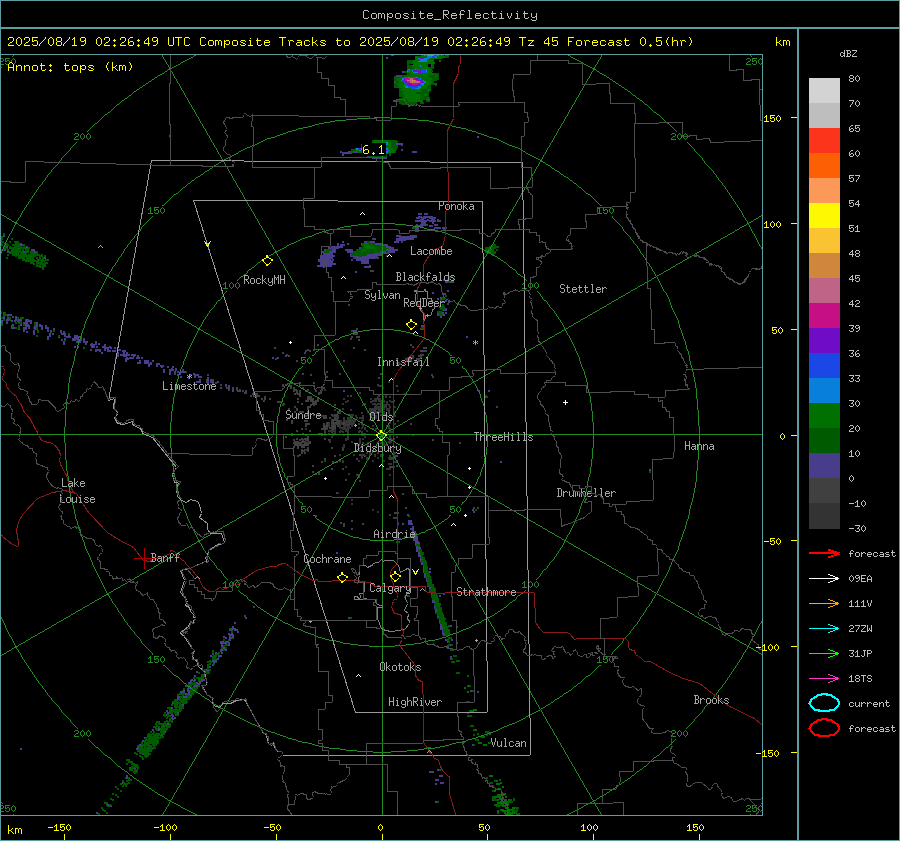Pick the orange 111V arrow in the legend
The image size is (900, 841).
point(824,603)
